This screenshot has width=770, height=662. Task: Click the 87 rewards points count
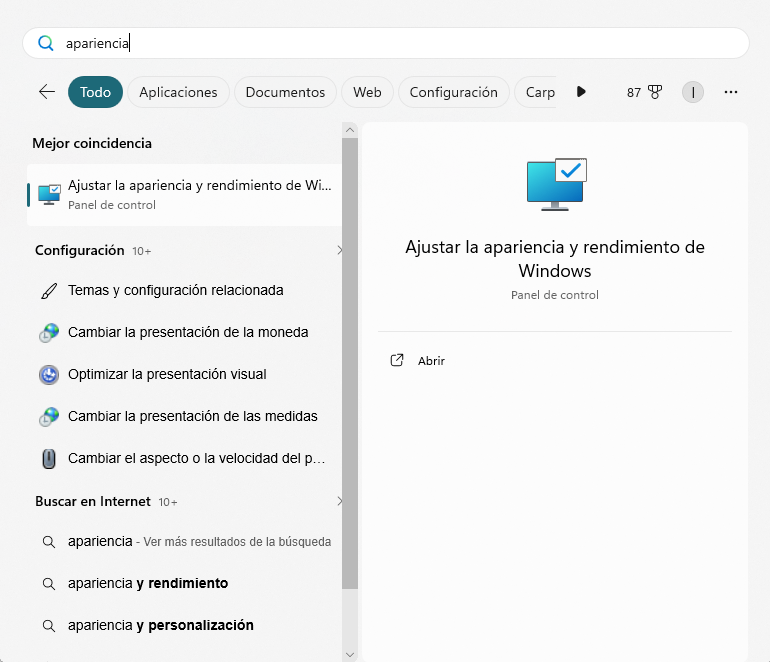[633, 92]
